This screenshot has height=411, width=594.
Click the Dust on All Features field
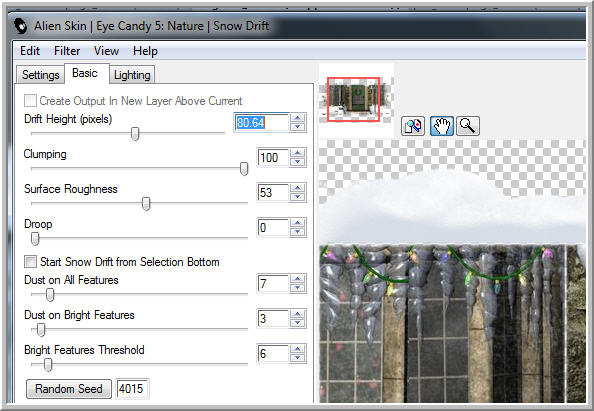coord(273,283)
